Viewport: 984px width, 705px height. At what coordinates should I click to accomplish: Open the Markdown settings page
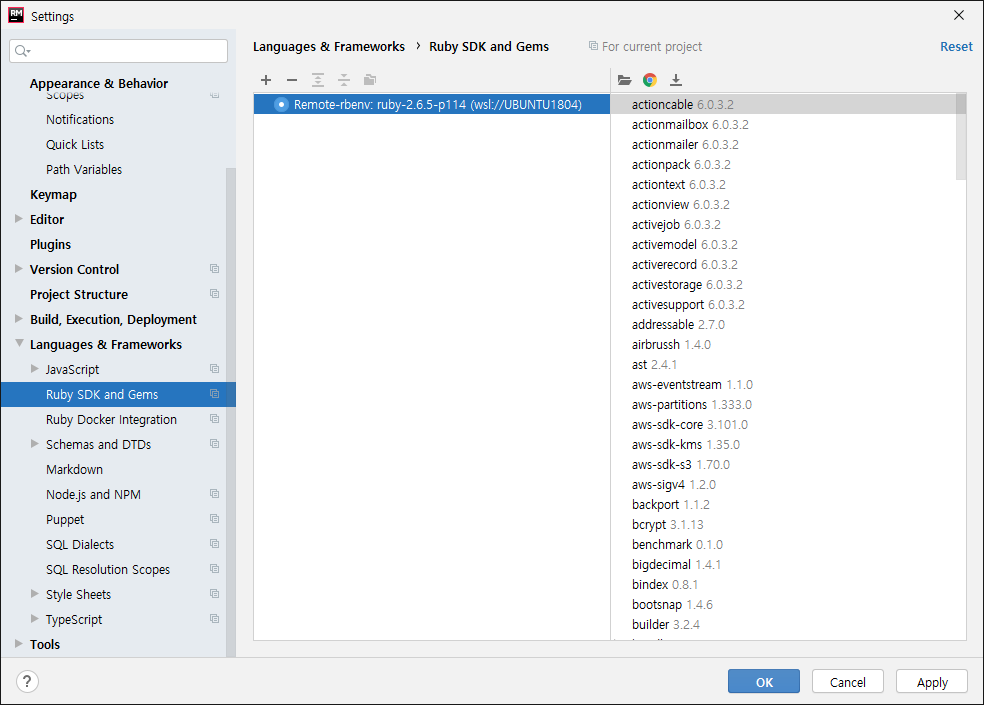74,470
